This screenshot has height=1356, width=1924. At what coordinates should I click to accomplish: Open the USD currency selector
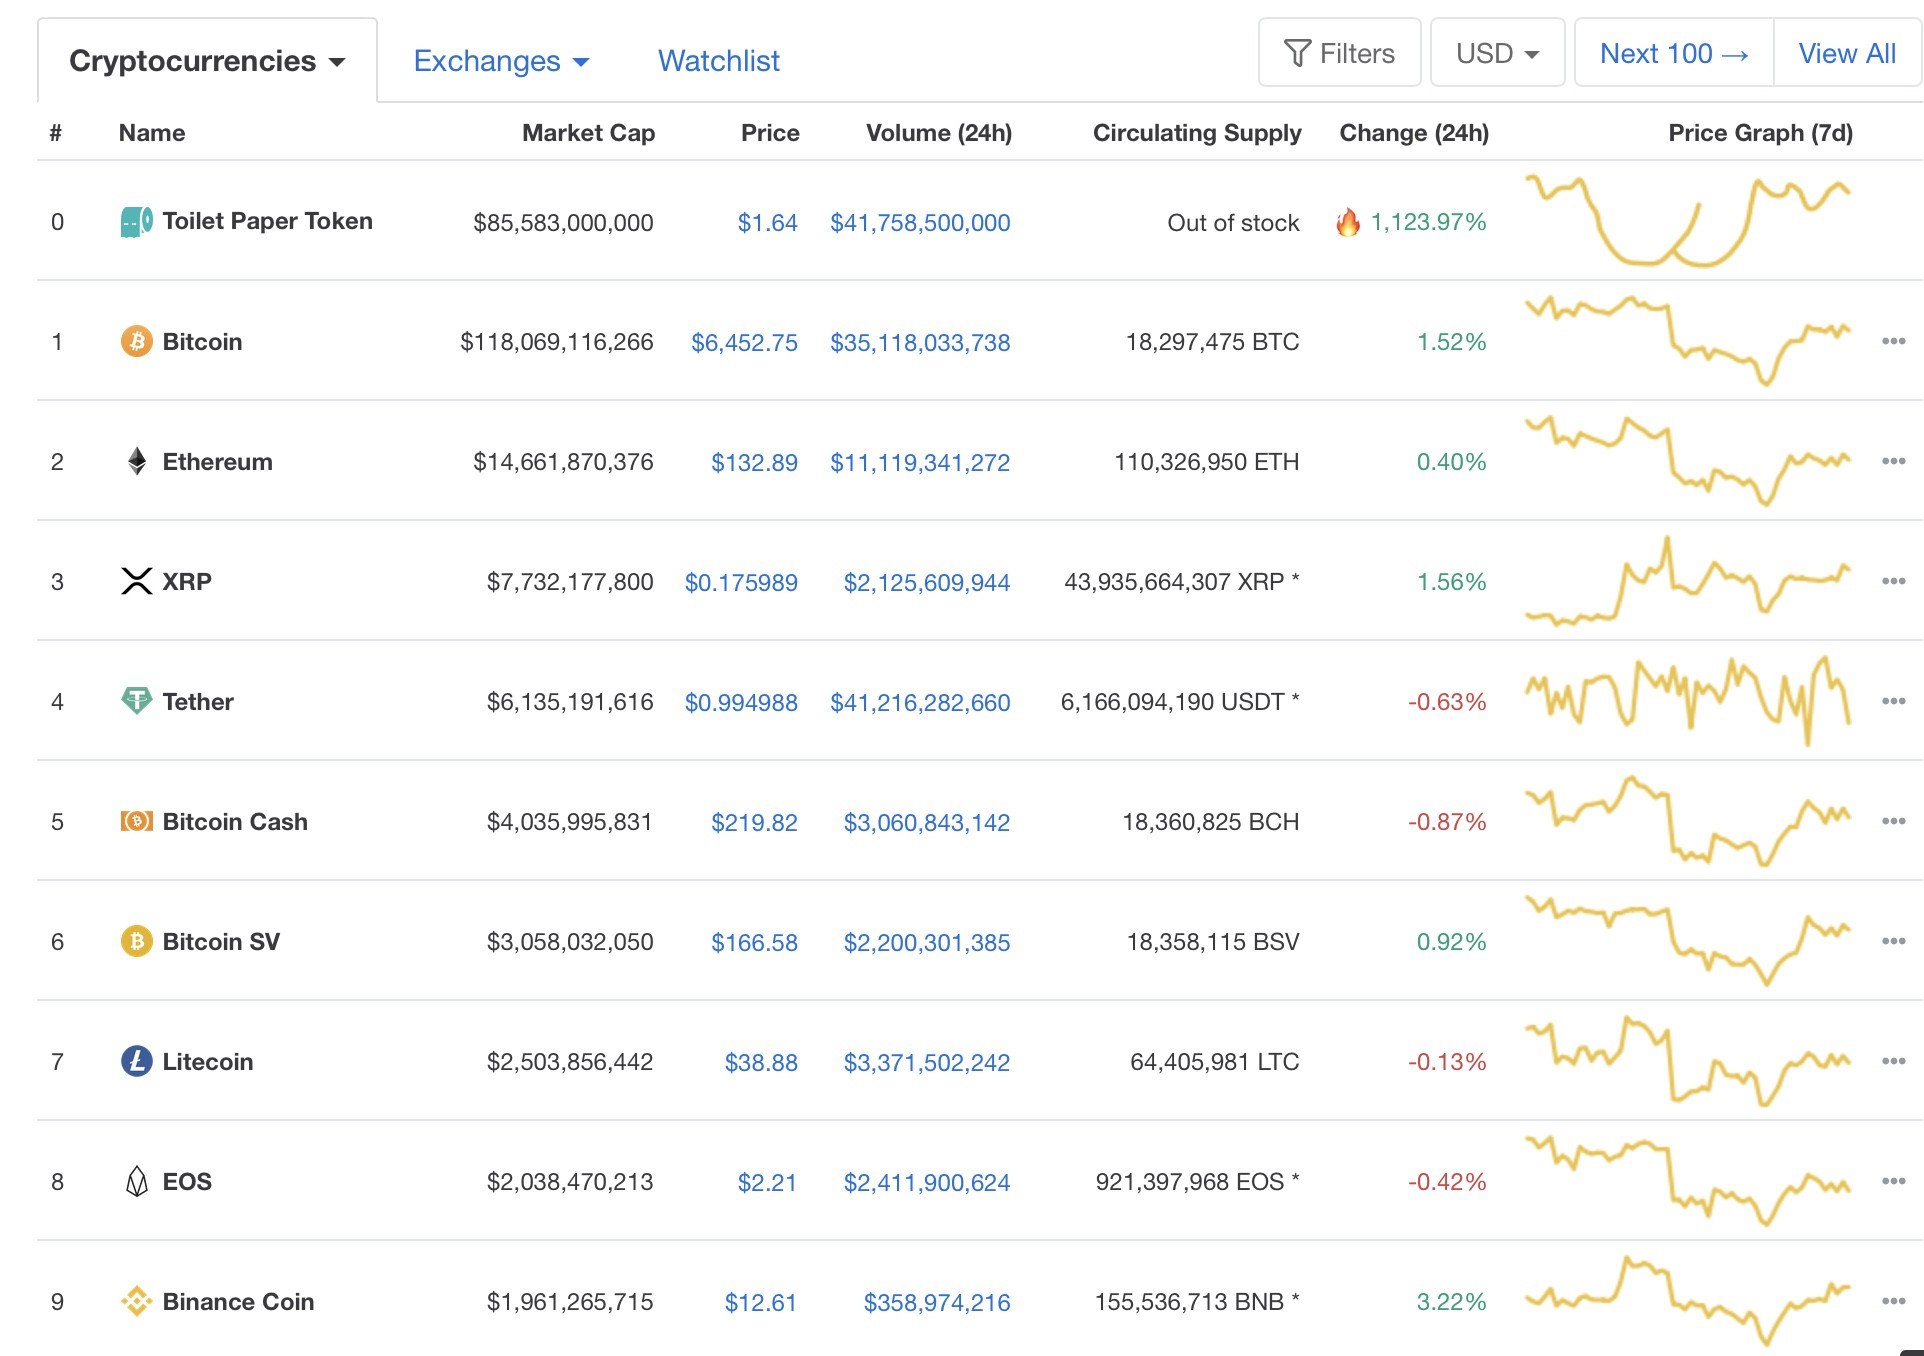coord(1497,53)
